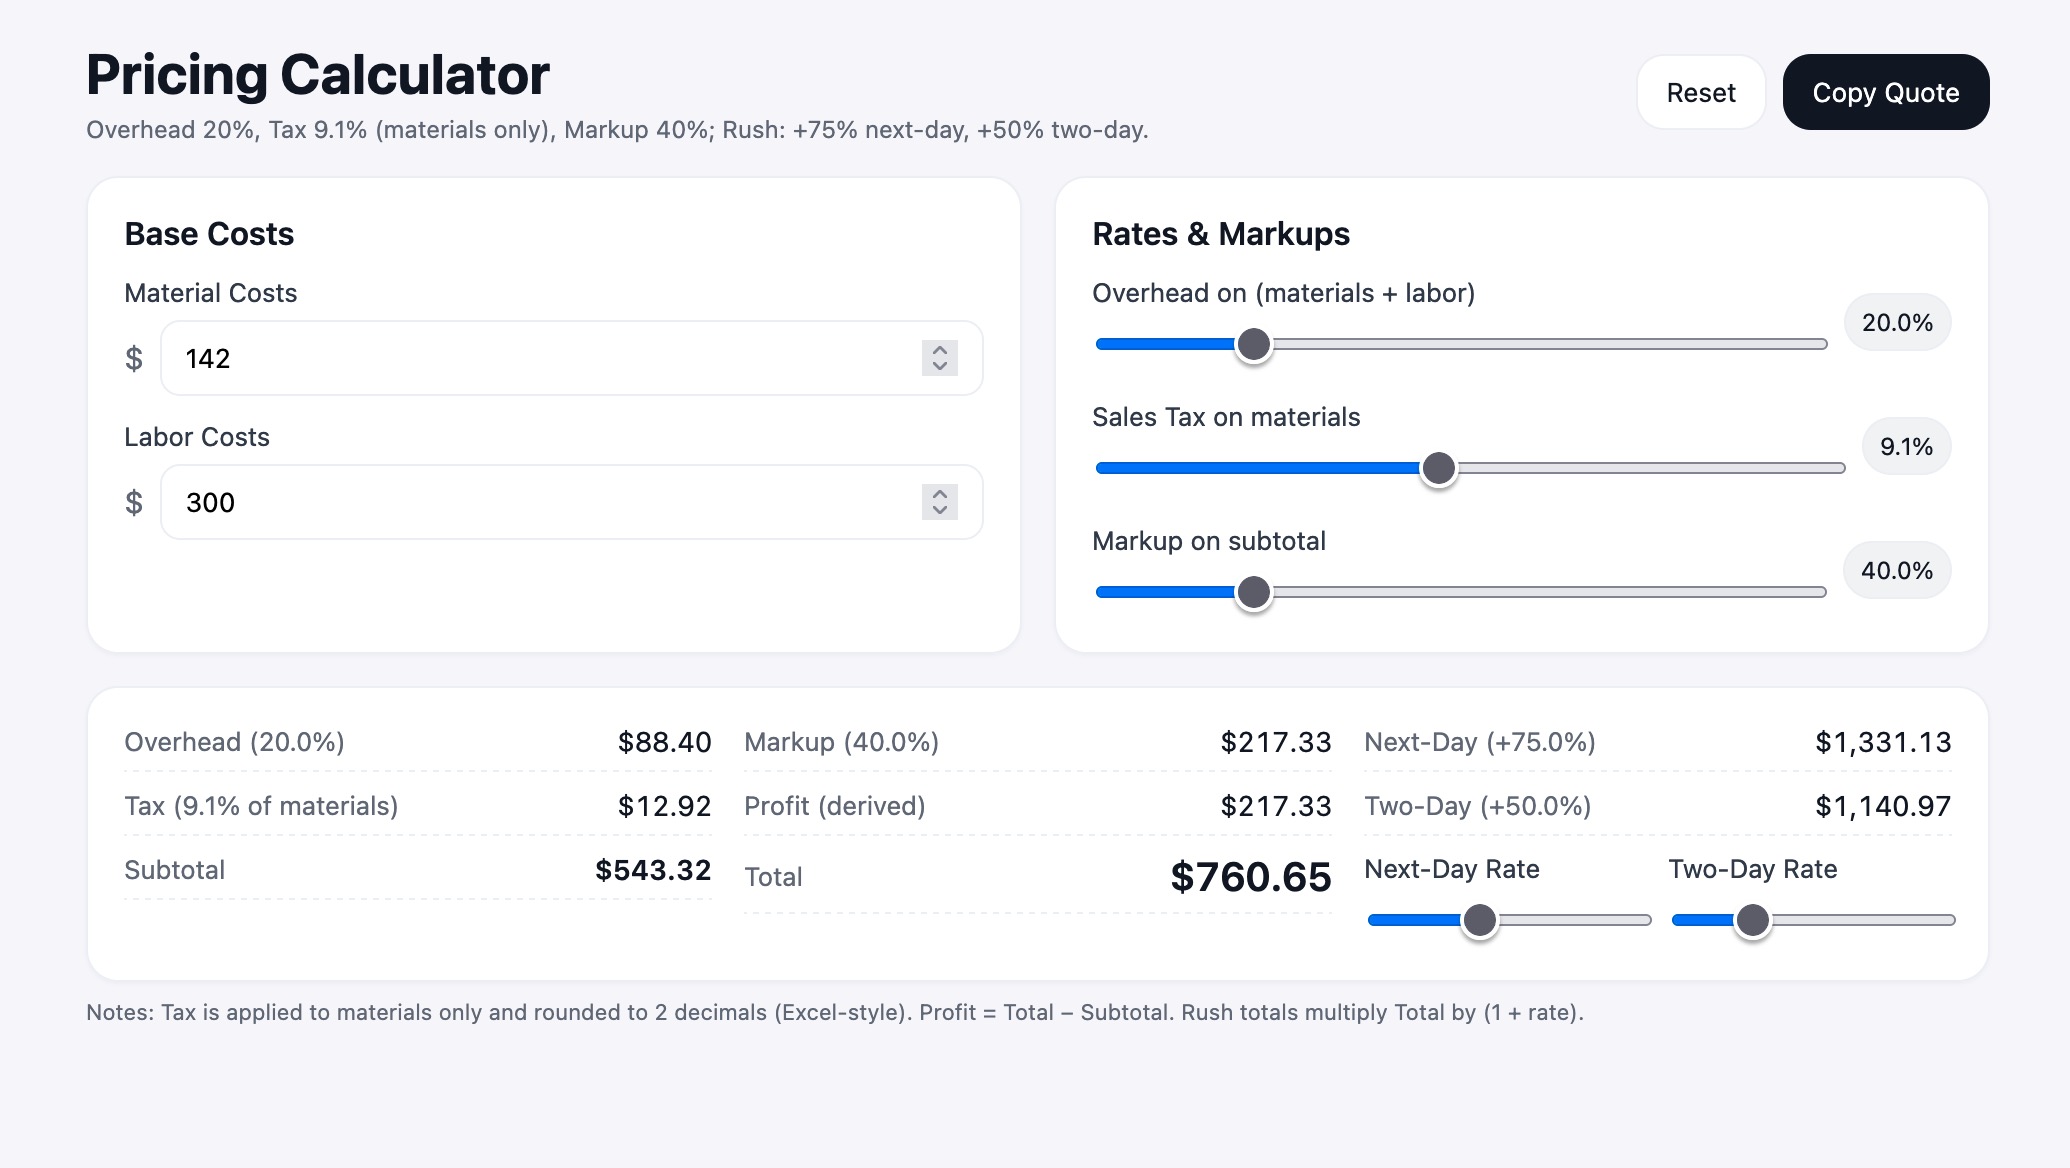
Task: Click the Markup on subtotal slider handle
Action: pos(1253,592)
